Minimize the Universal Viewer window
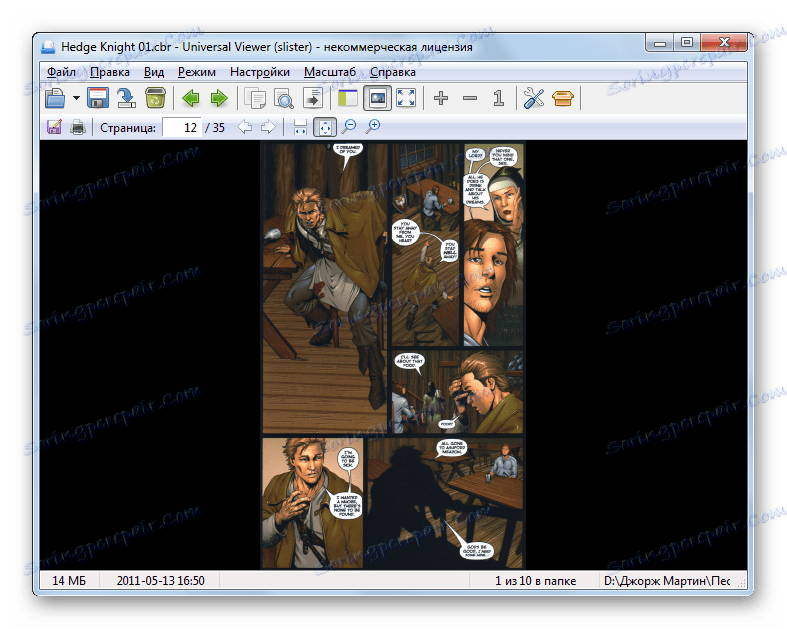 pos(660,43)
